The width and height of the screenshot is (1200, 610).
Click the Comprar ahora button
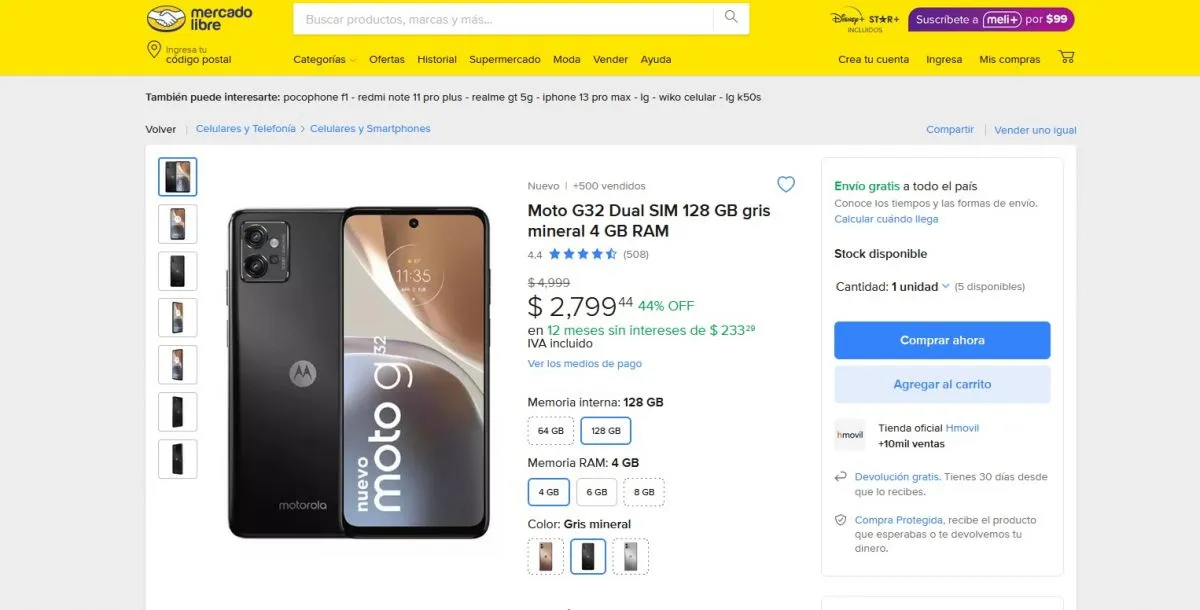pos(942,340)
